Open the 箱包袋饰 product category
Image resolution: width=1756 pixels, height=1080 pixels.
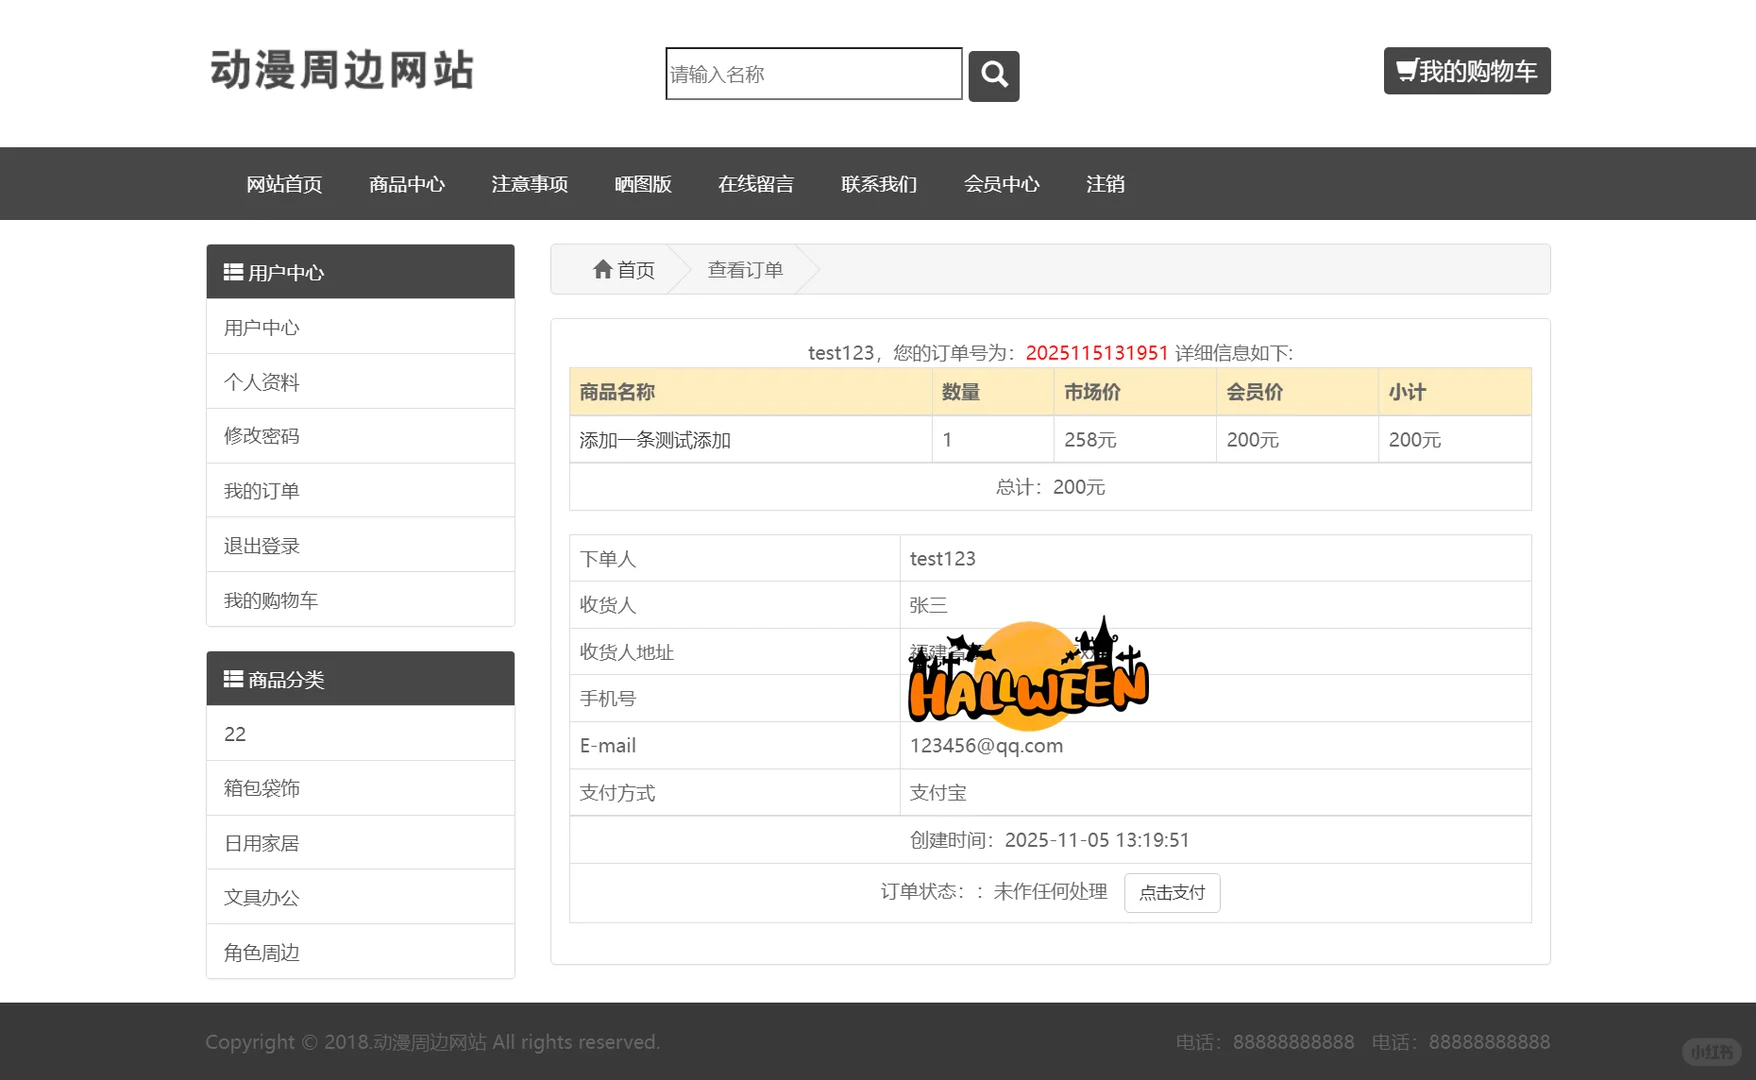click(261, 788)
